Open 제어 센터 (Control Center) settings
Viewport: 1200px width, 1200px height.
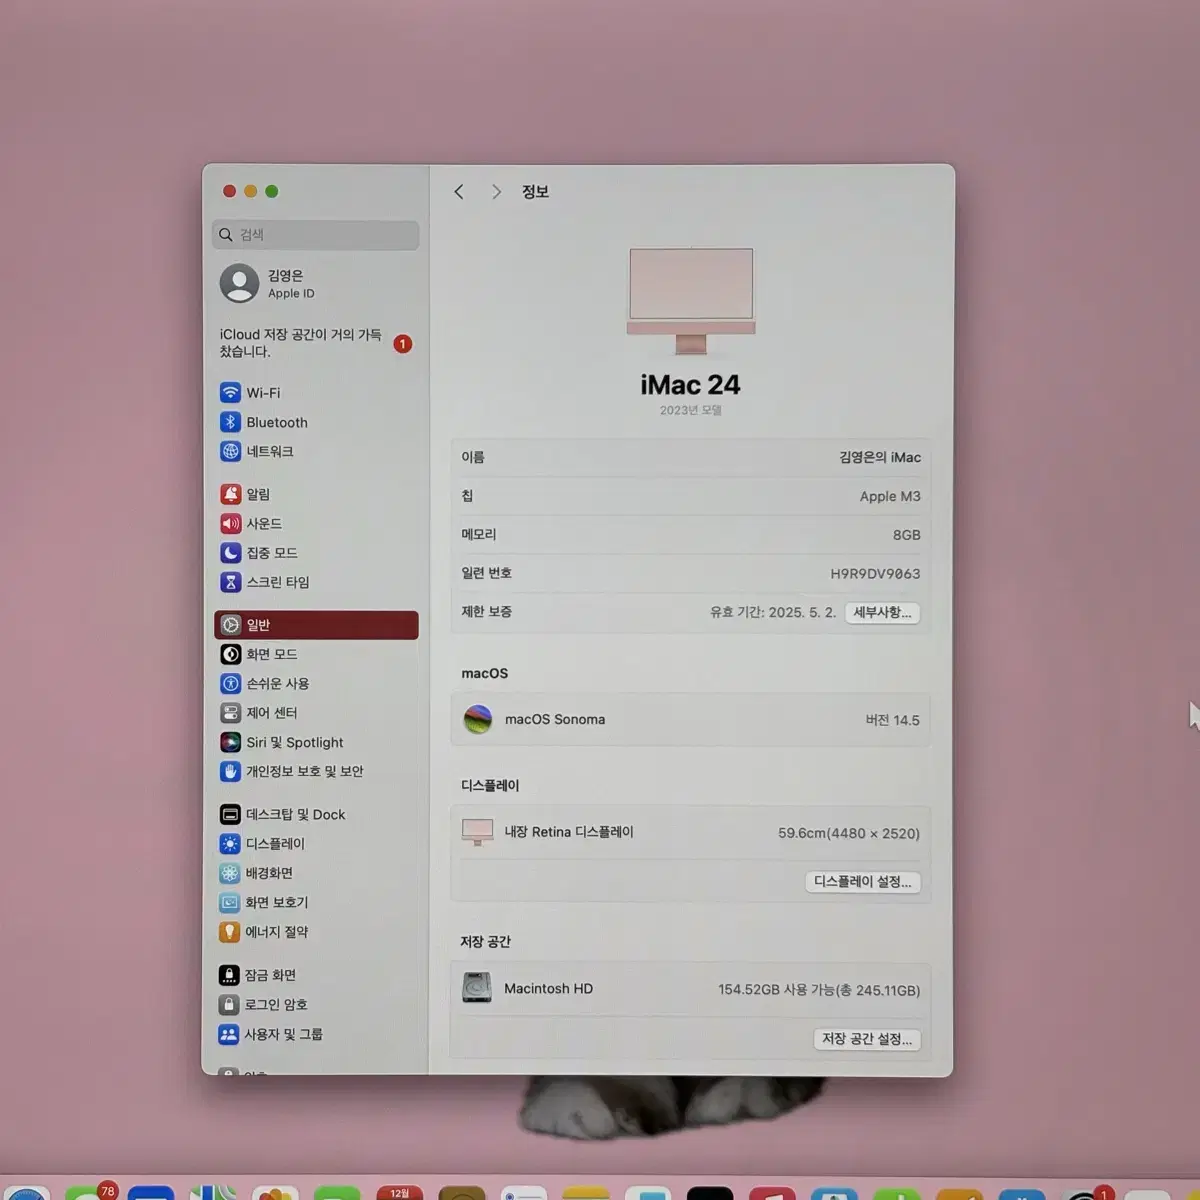tap(316, 713)
